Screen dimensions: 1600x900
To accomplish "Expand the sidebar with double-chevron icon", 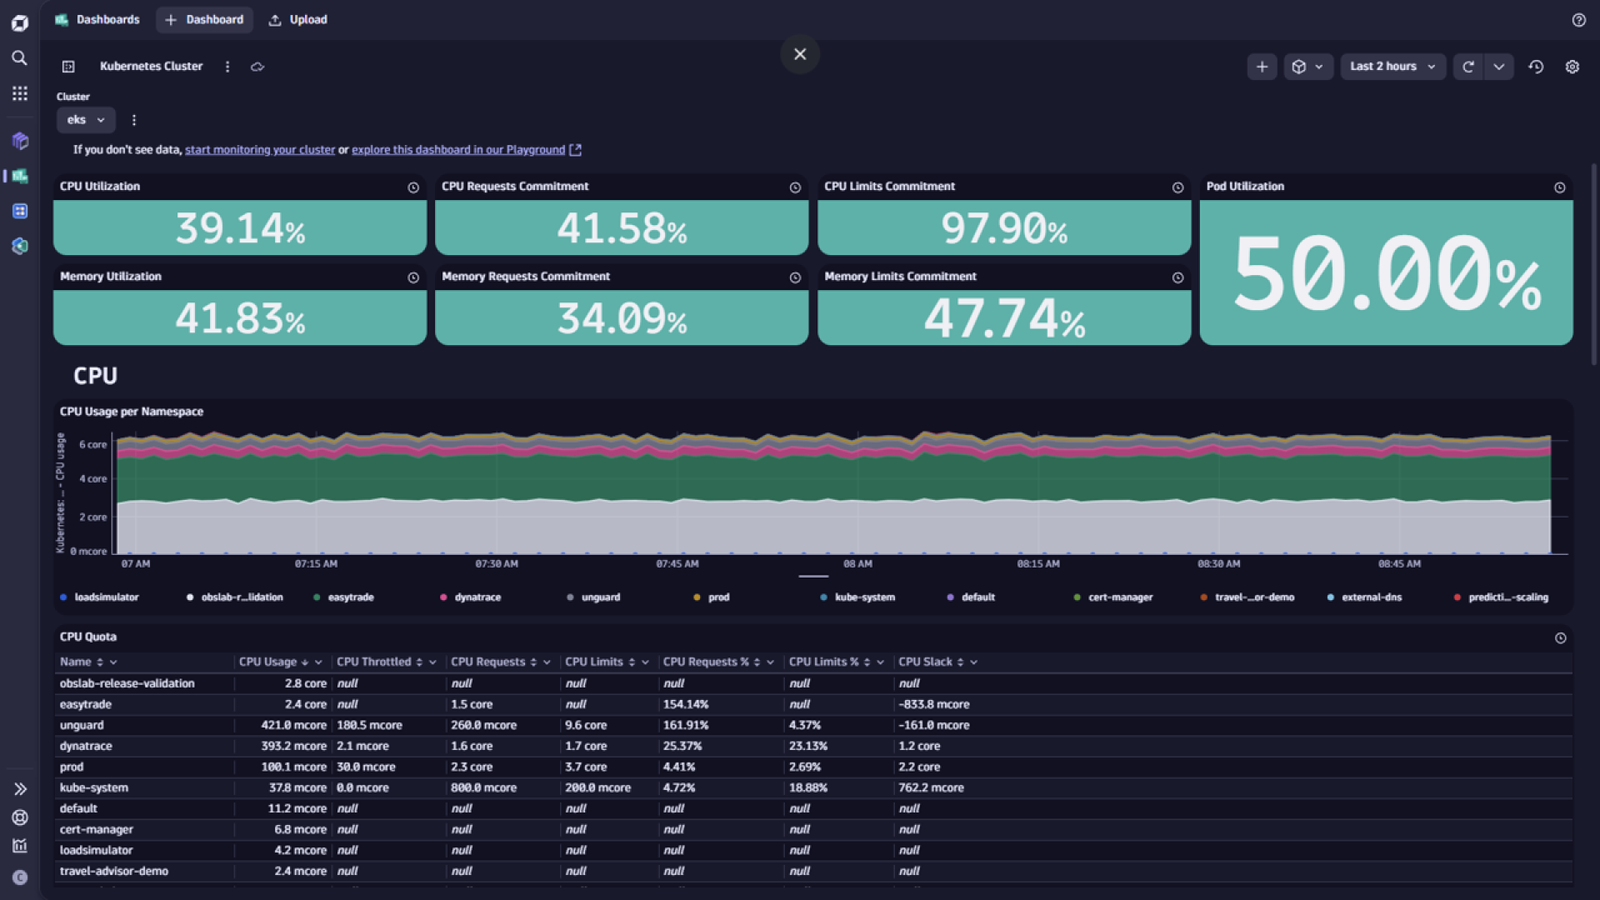I will pyautogui.click(x=19, y=789).
